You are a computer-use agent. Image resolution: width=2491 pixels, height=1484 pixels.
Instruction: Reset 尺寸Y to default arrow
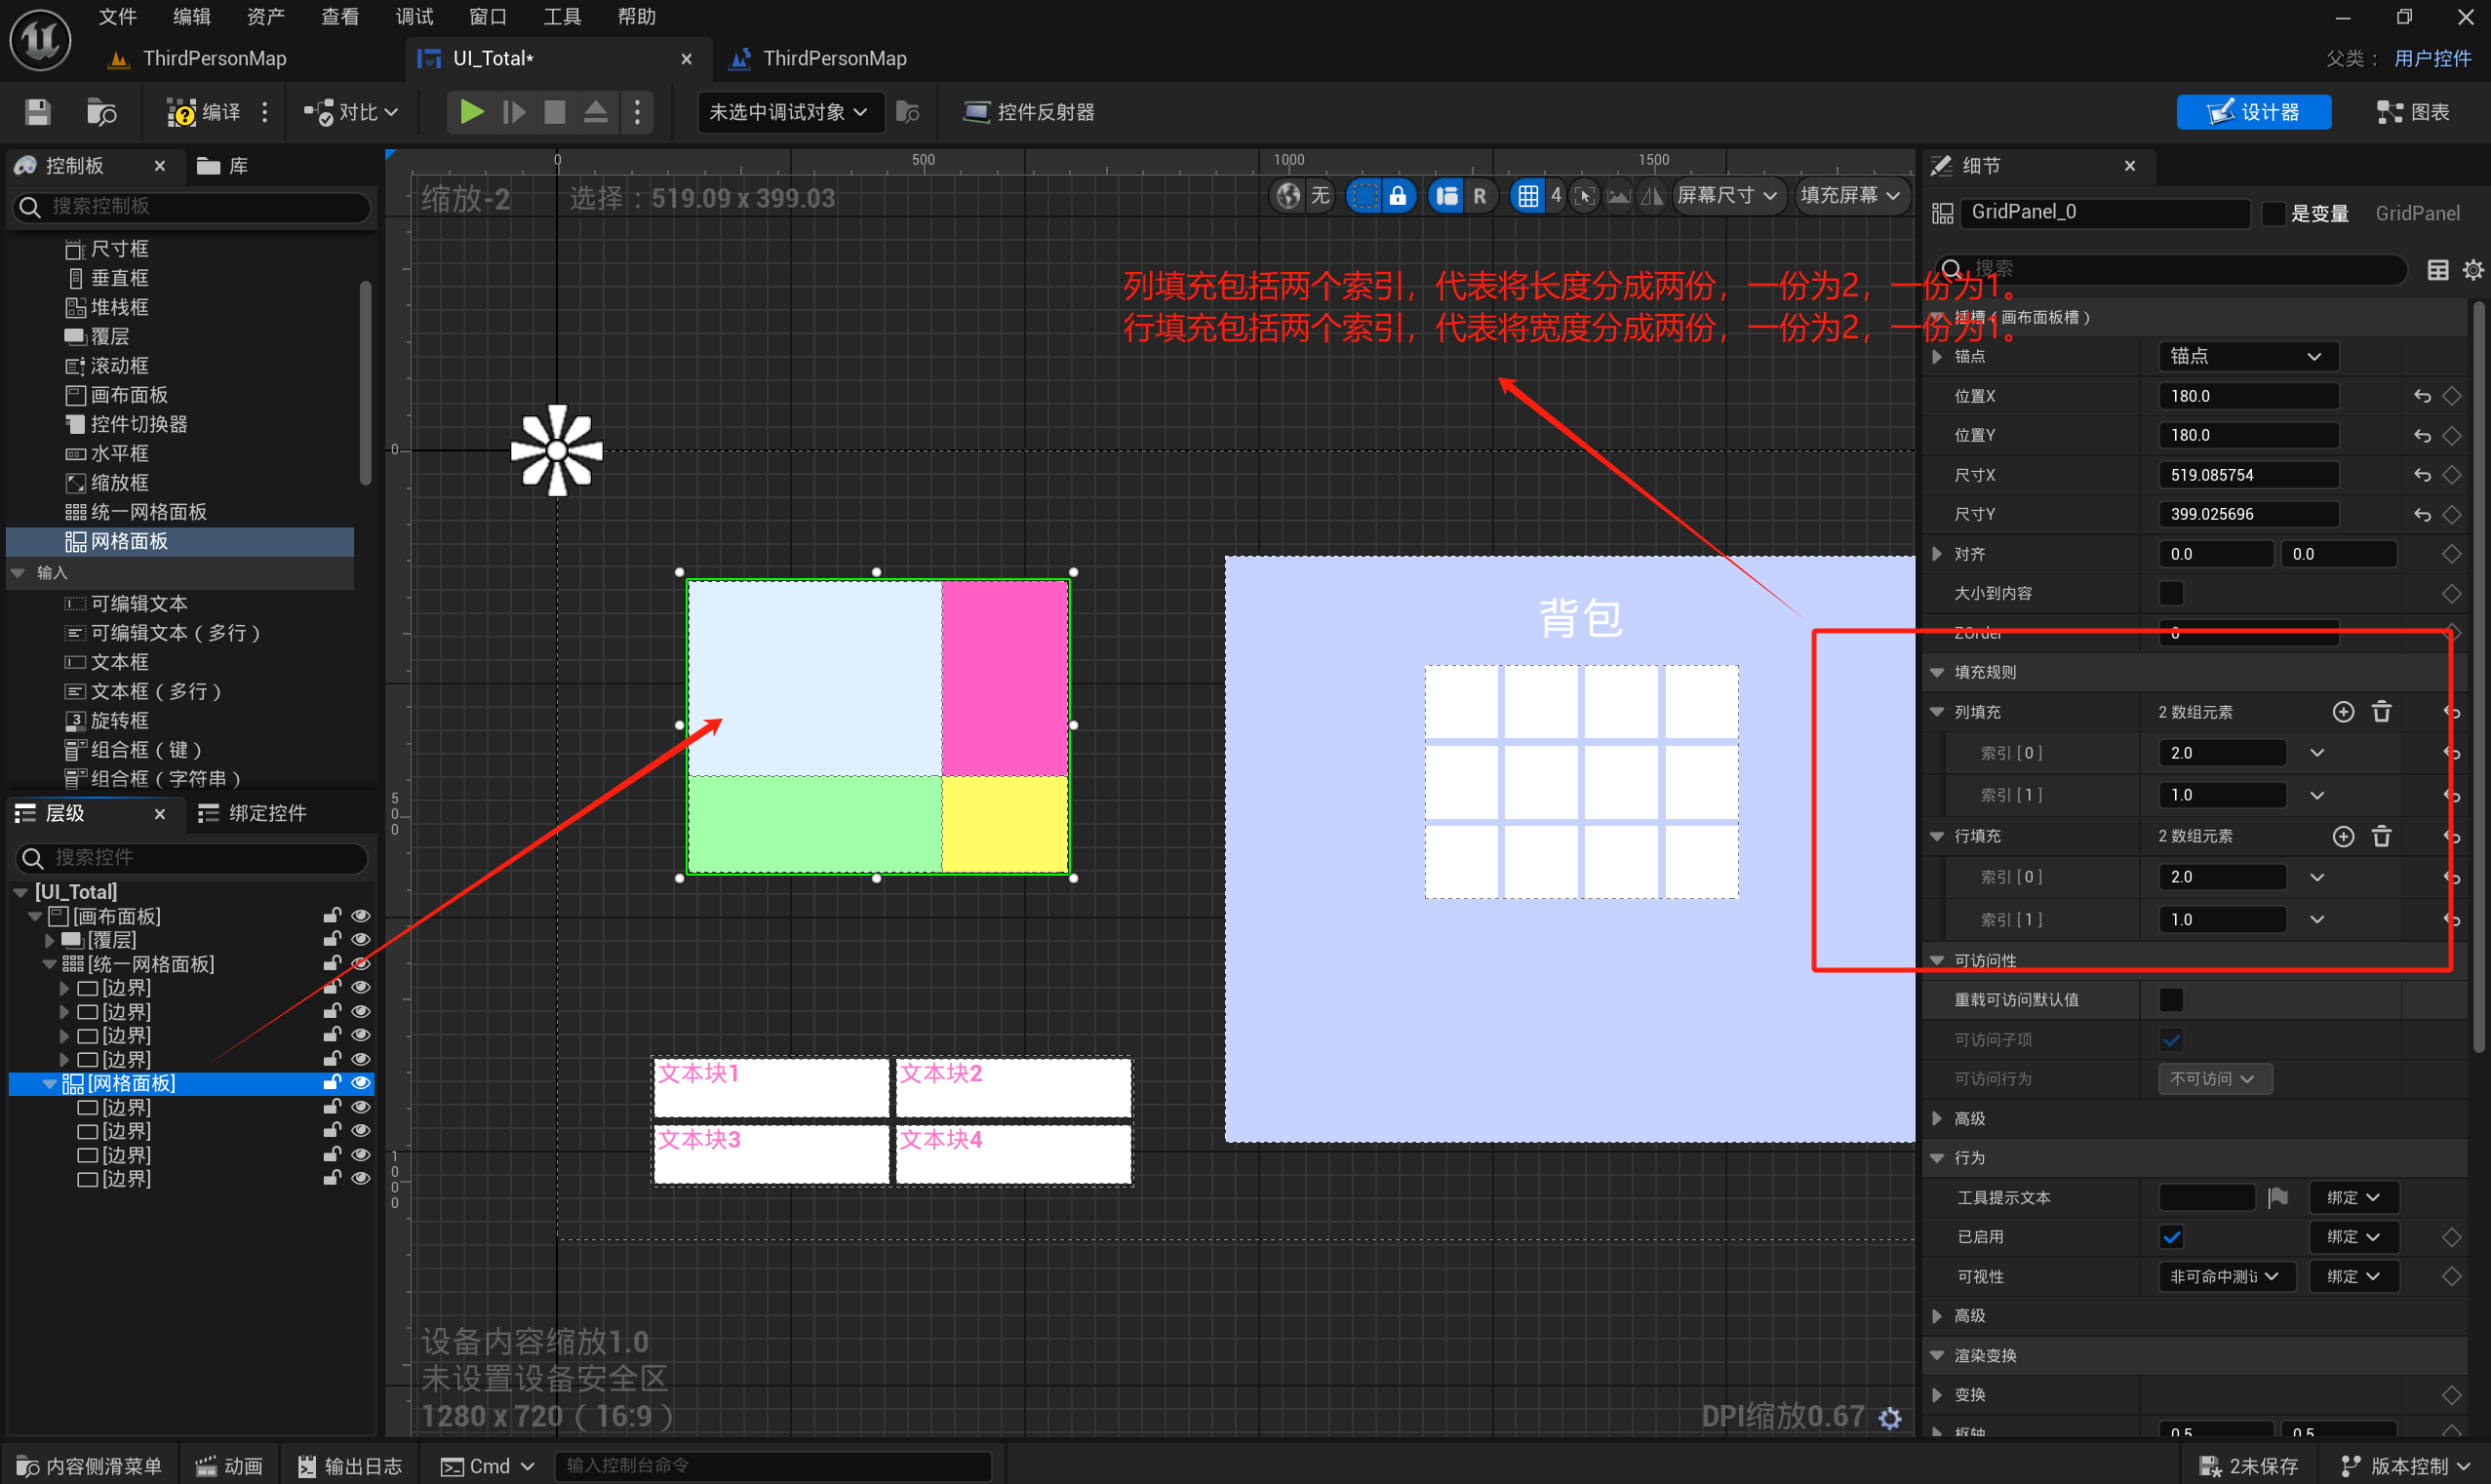pos(2422,515)
